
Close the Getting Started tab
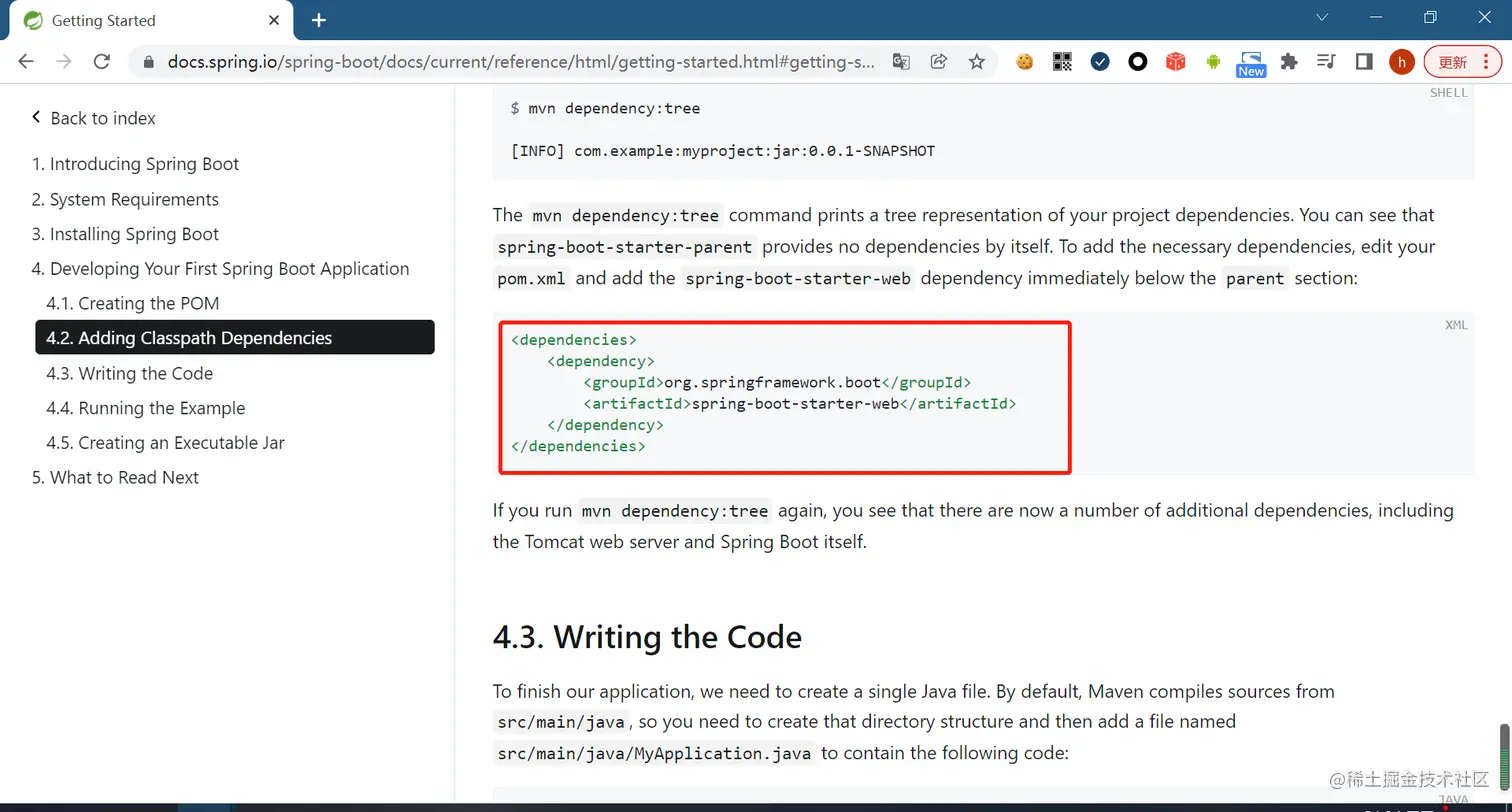(x=275, y=20)
